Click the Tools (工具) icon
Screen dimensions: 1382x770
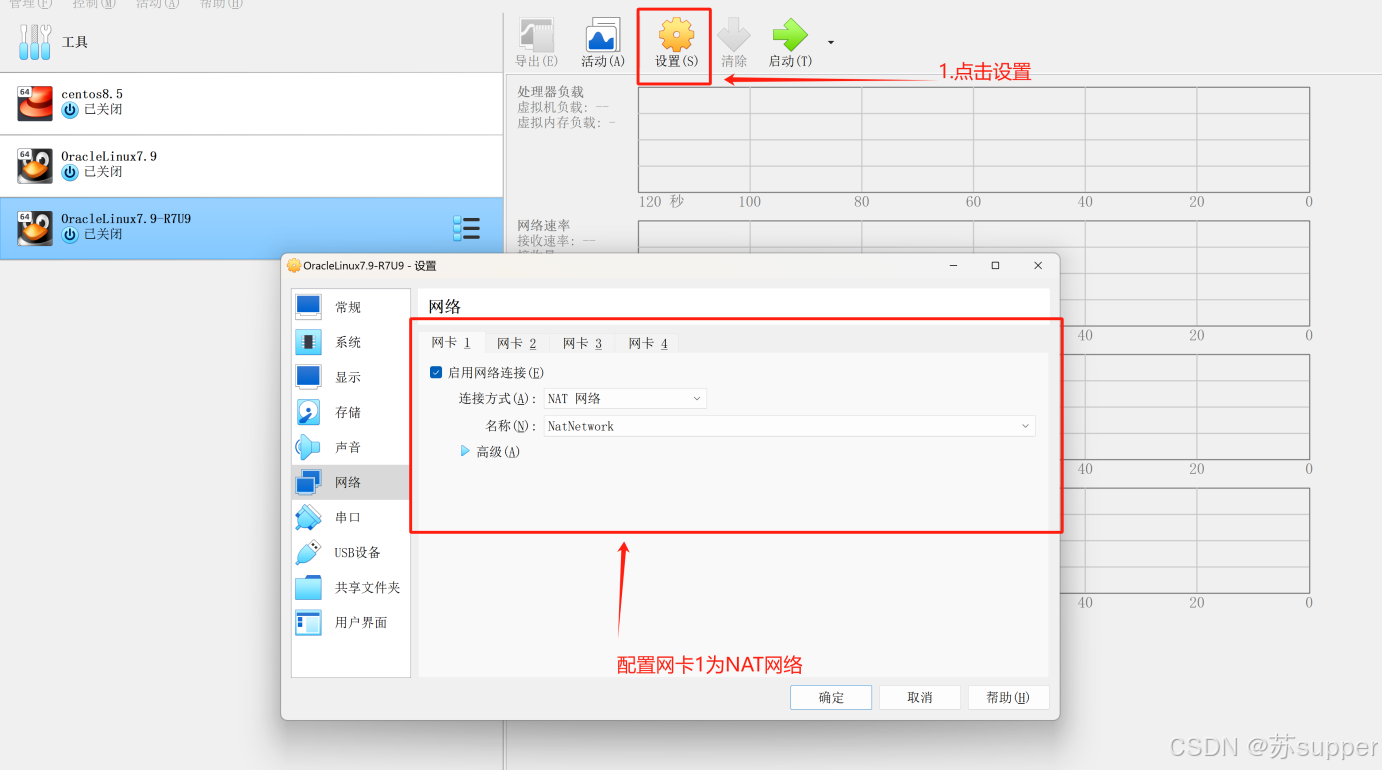pos(35,42)
